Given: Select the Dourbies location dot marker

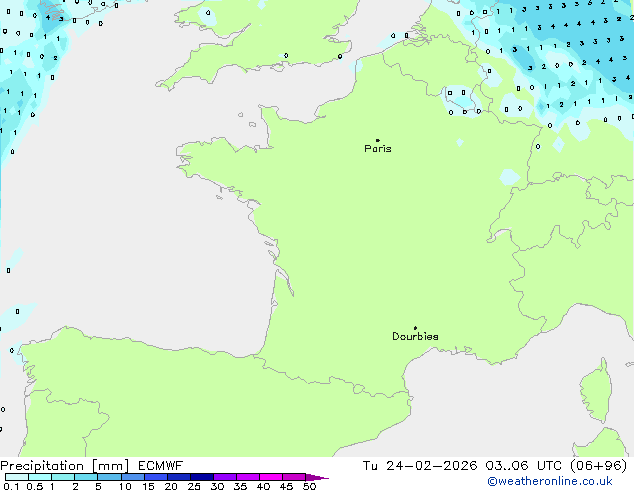Looking at the screenshot, I should coord(415,328).
